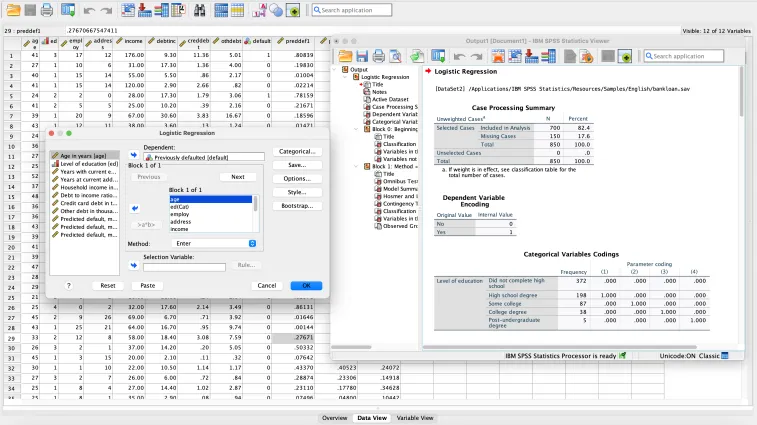Click the Selection Variable input field
The image size is (757, 425).
click(x=186, y=265)
